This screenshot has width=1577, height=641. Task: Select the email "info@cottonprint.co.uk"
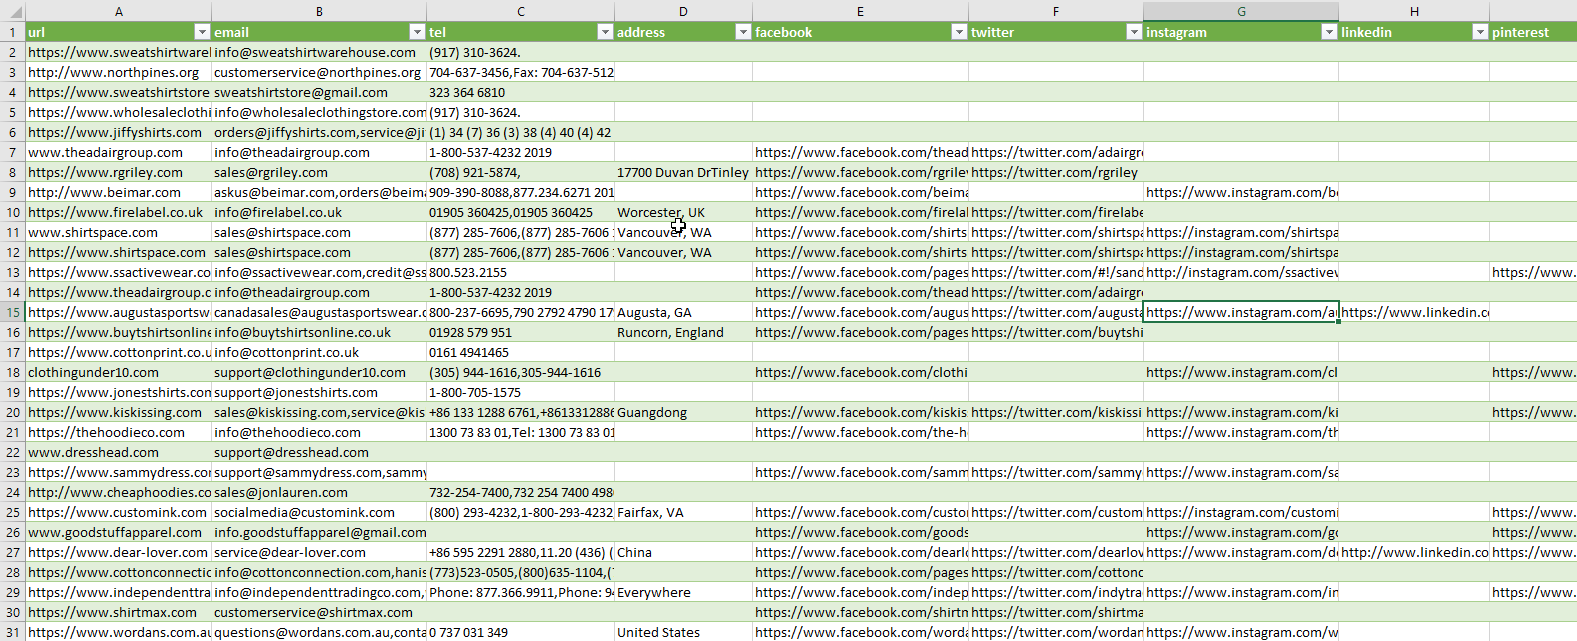coord(319,352)
